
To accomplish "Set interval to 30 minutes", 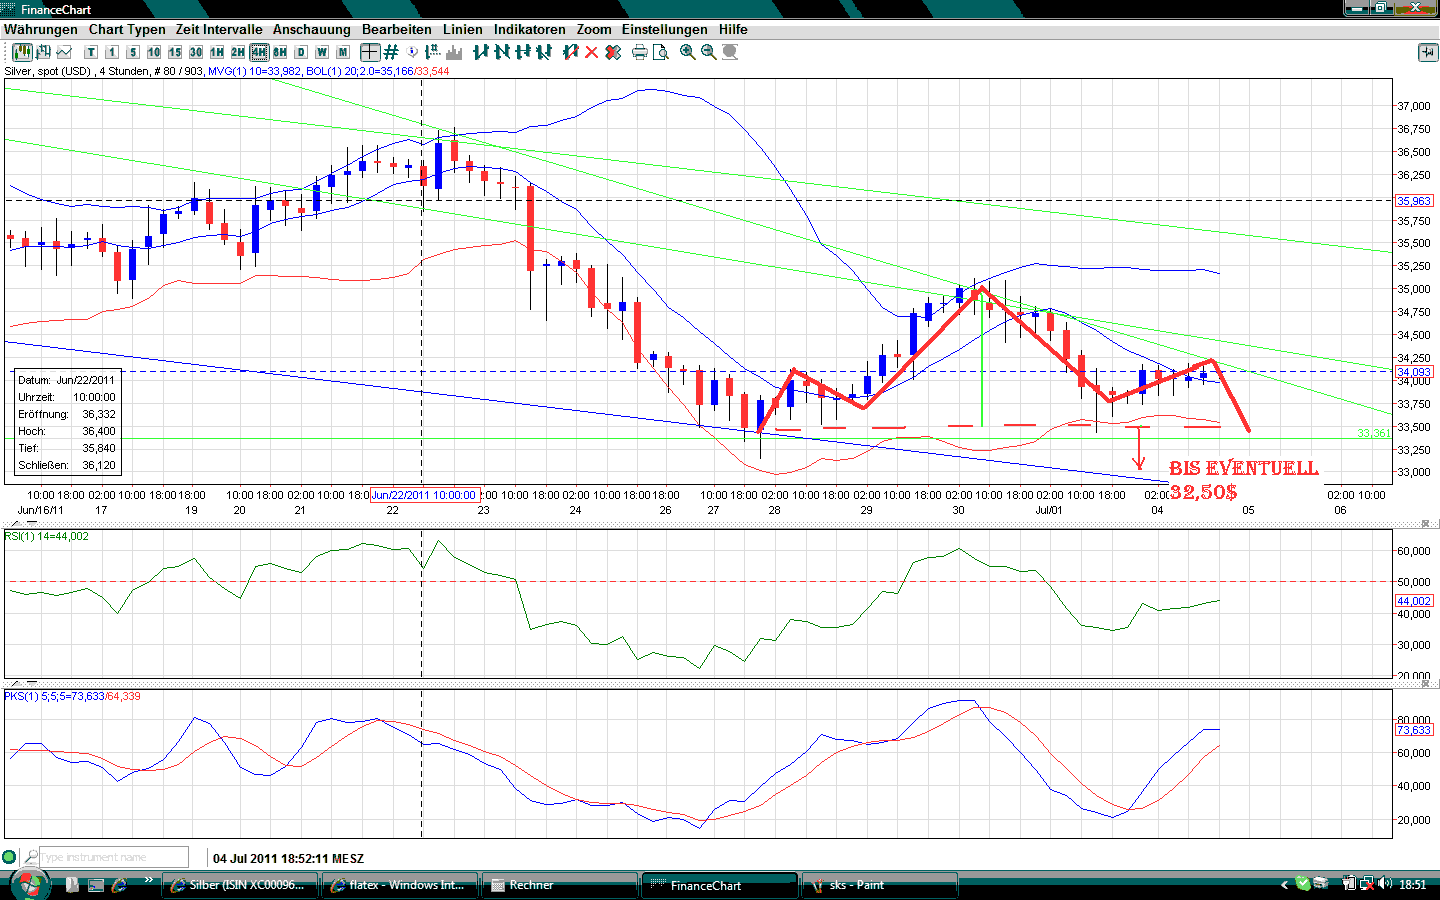I will tap(196, 52).
